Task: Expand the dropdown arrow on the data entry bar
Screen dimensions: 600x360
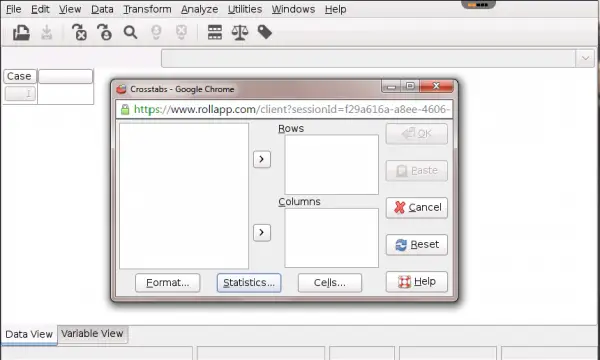Action: [585, 59]
